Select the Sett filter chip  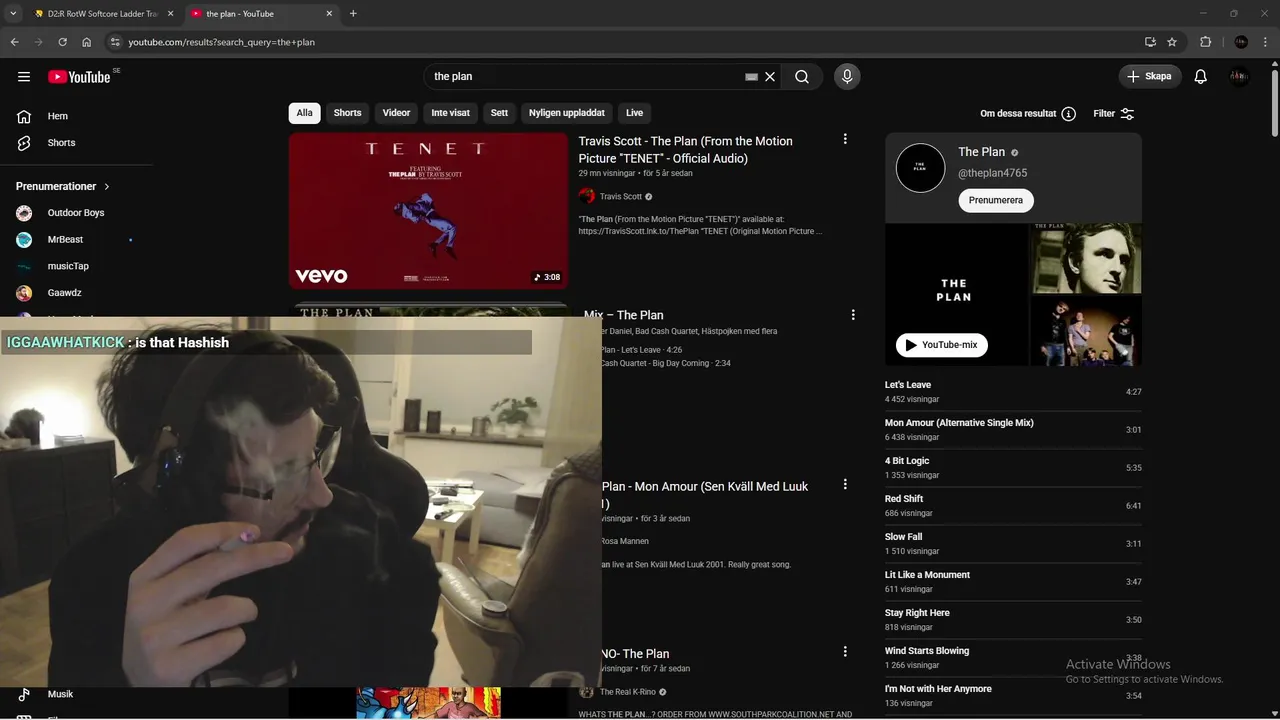point(499,113)
